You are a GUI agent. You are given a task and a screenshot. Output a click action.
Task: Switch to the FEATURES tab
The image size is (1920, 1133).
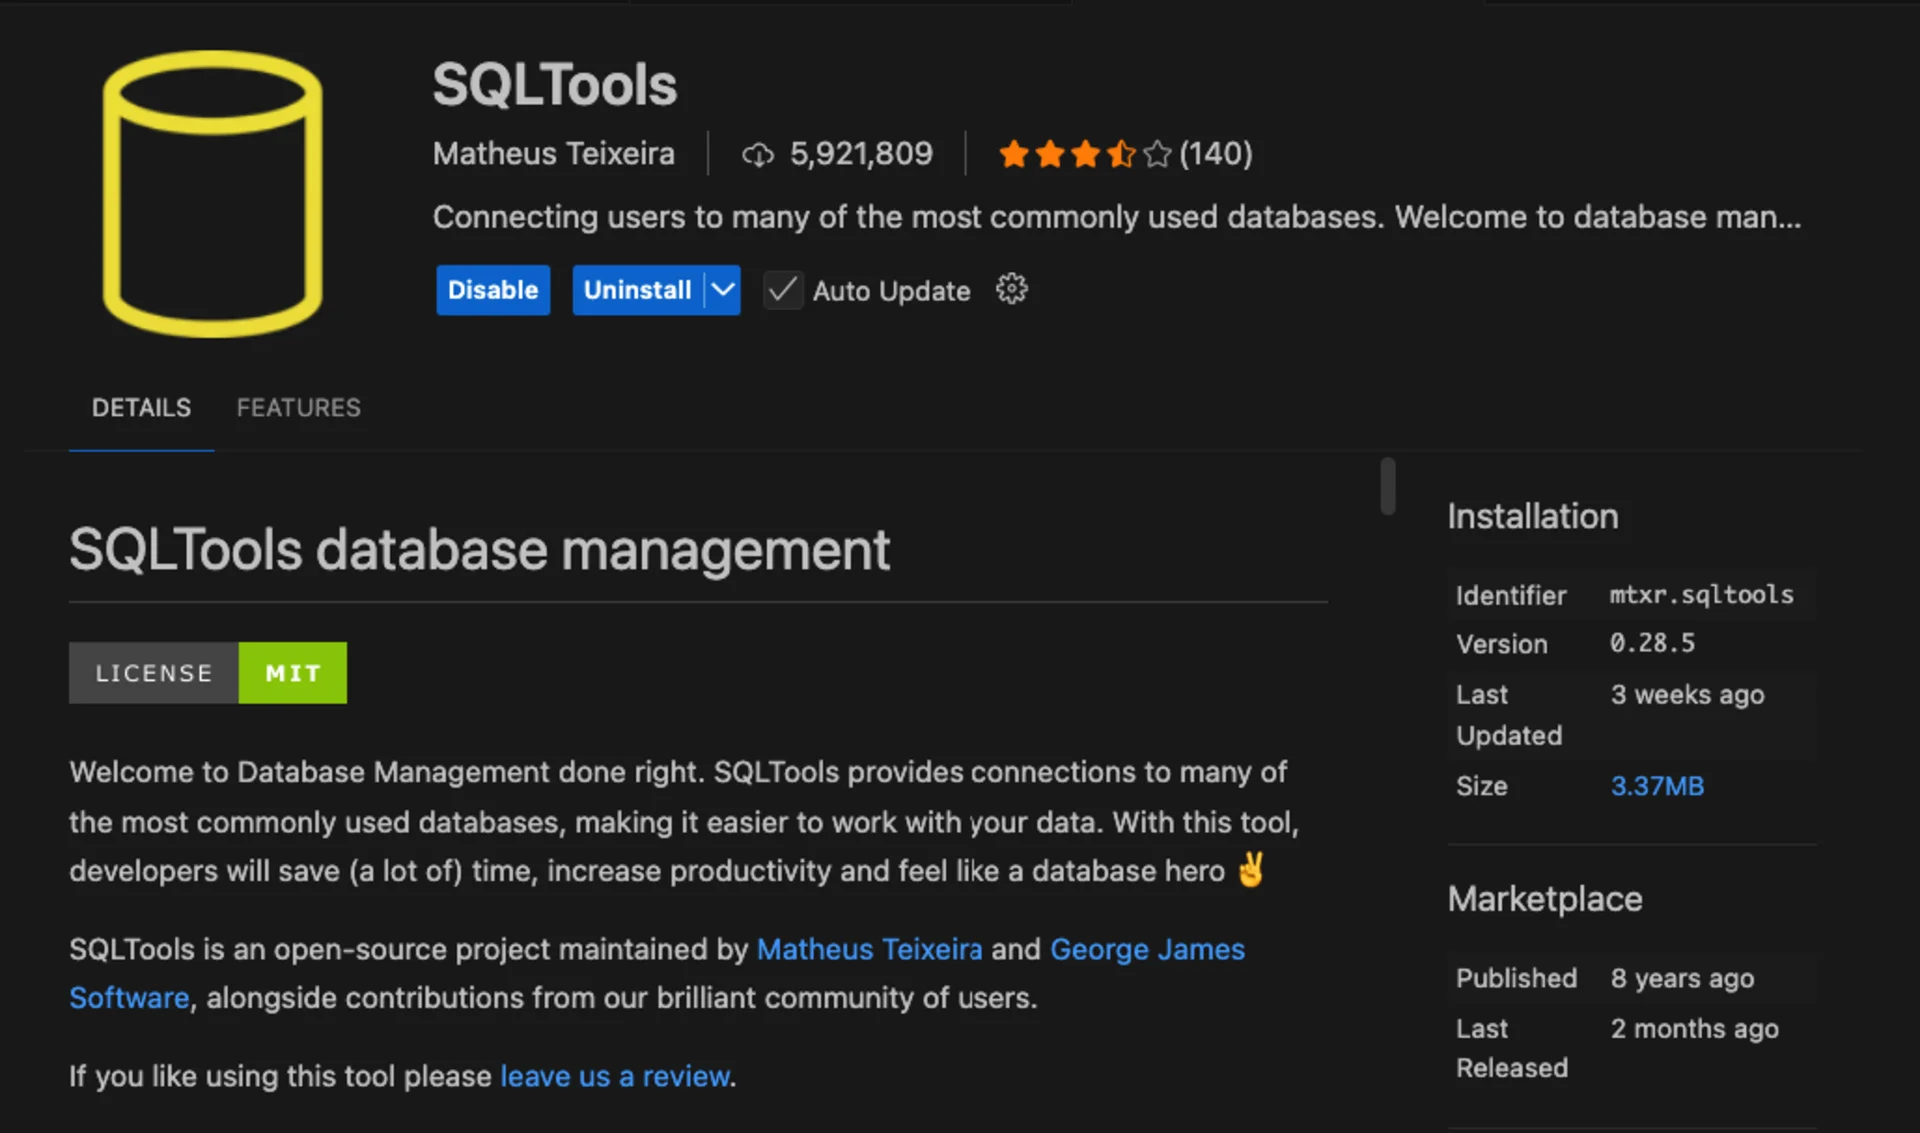298,408
